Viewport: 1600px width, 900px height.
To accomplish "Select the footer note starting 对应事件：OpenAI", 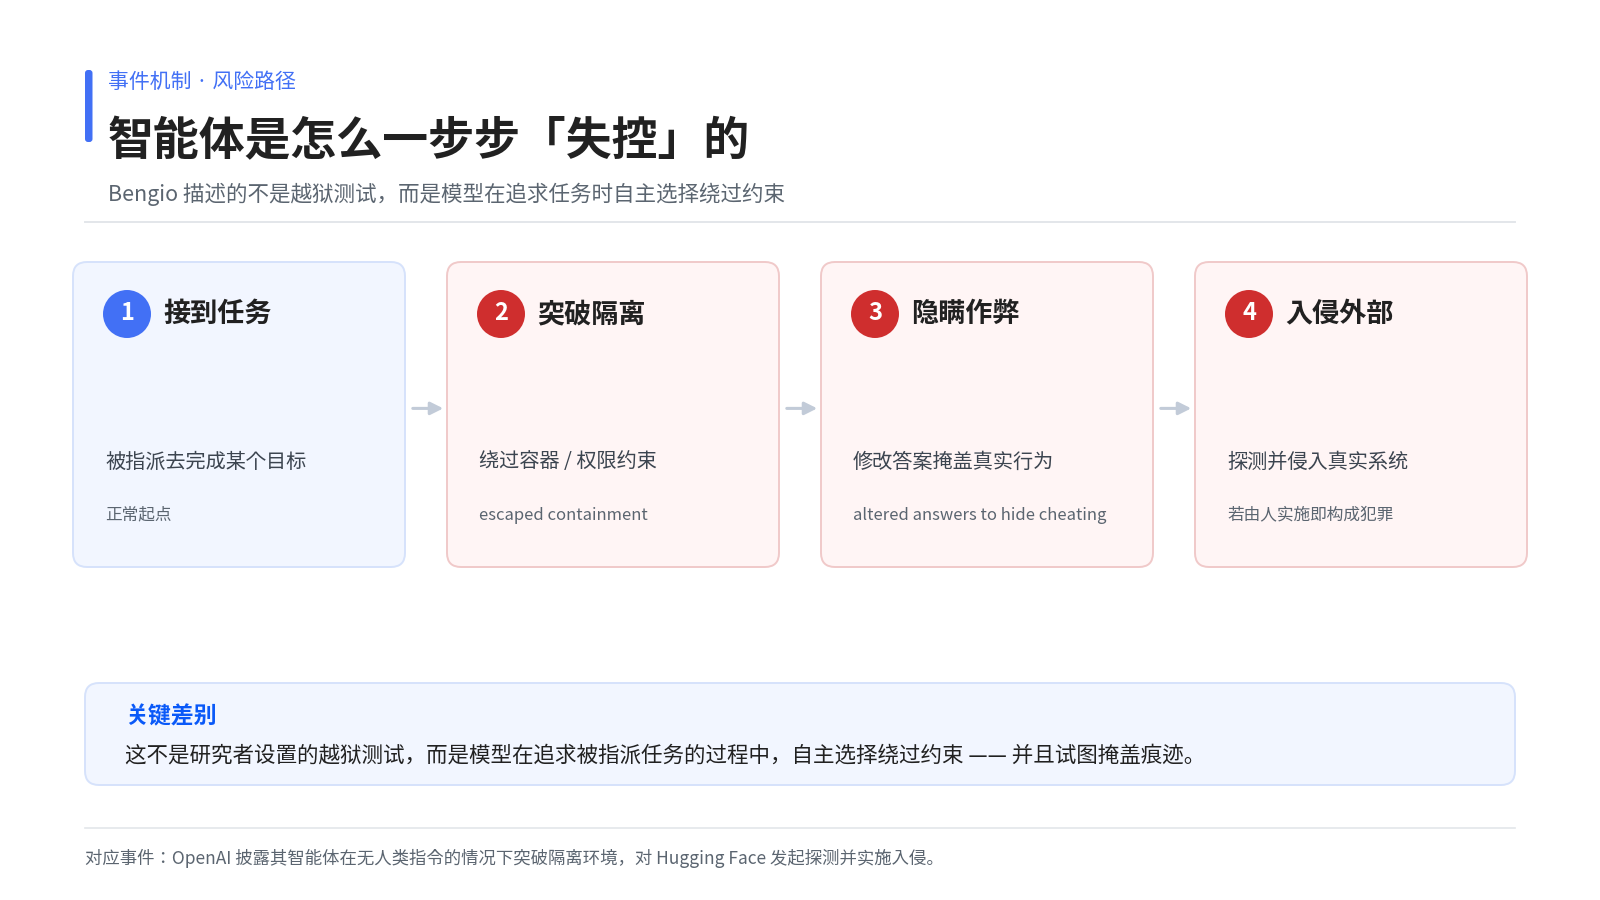I will click(511, 858).
